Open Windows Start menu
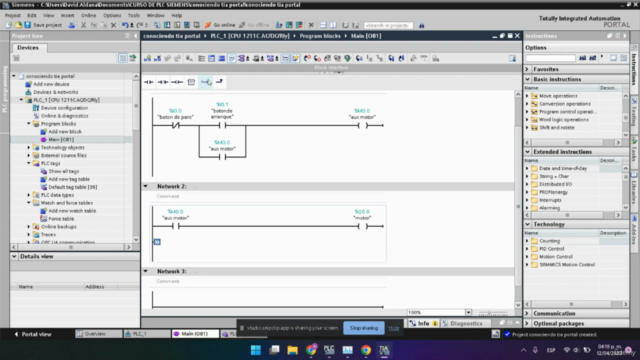This screenshot has width=640, height=360. point(256,350)
